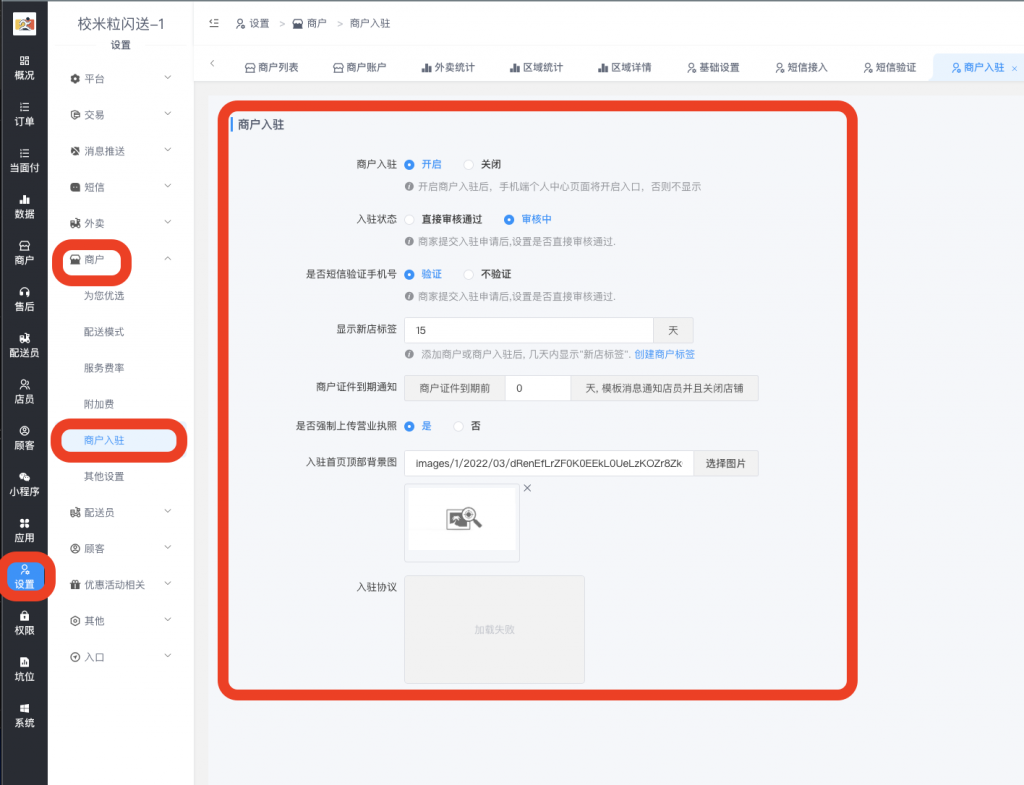Remove the uploaded background image thumbnail
Screen dimensions: 1024x785
pyautogui.click(x=527, y=488)
